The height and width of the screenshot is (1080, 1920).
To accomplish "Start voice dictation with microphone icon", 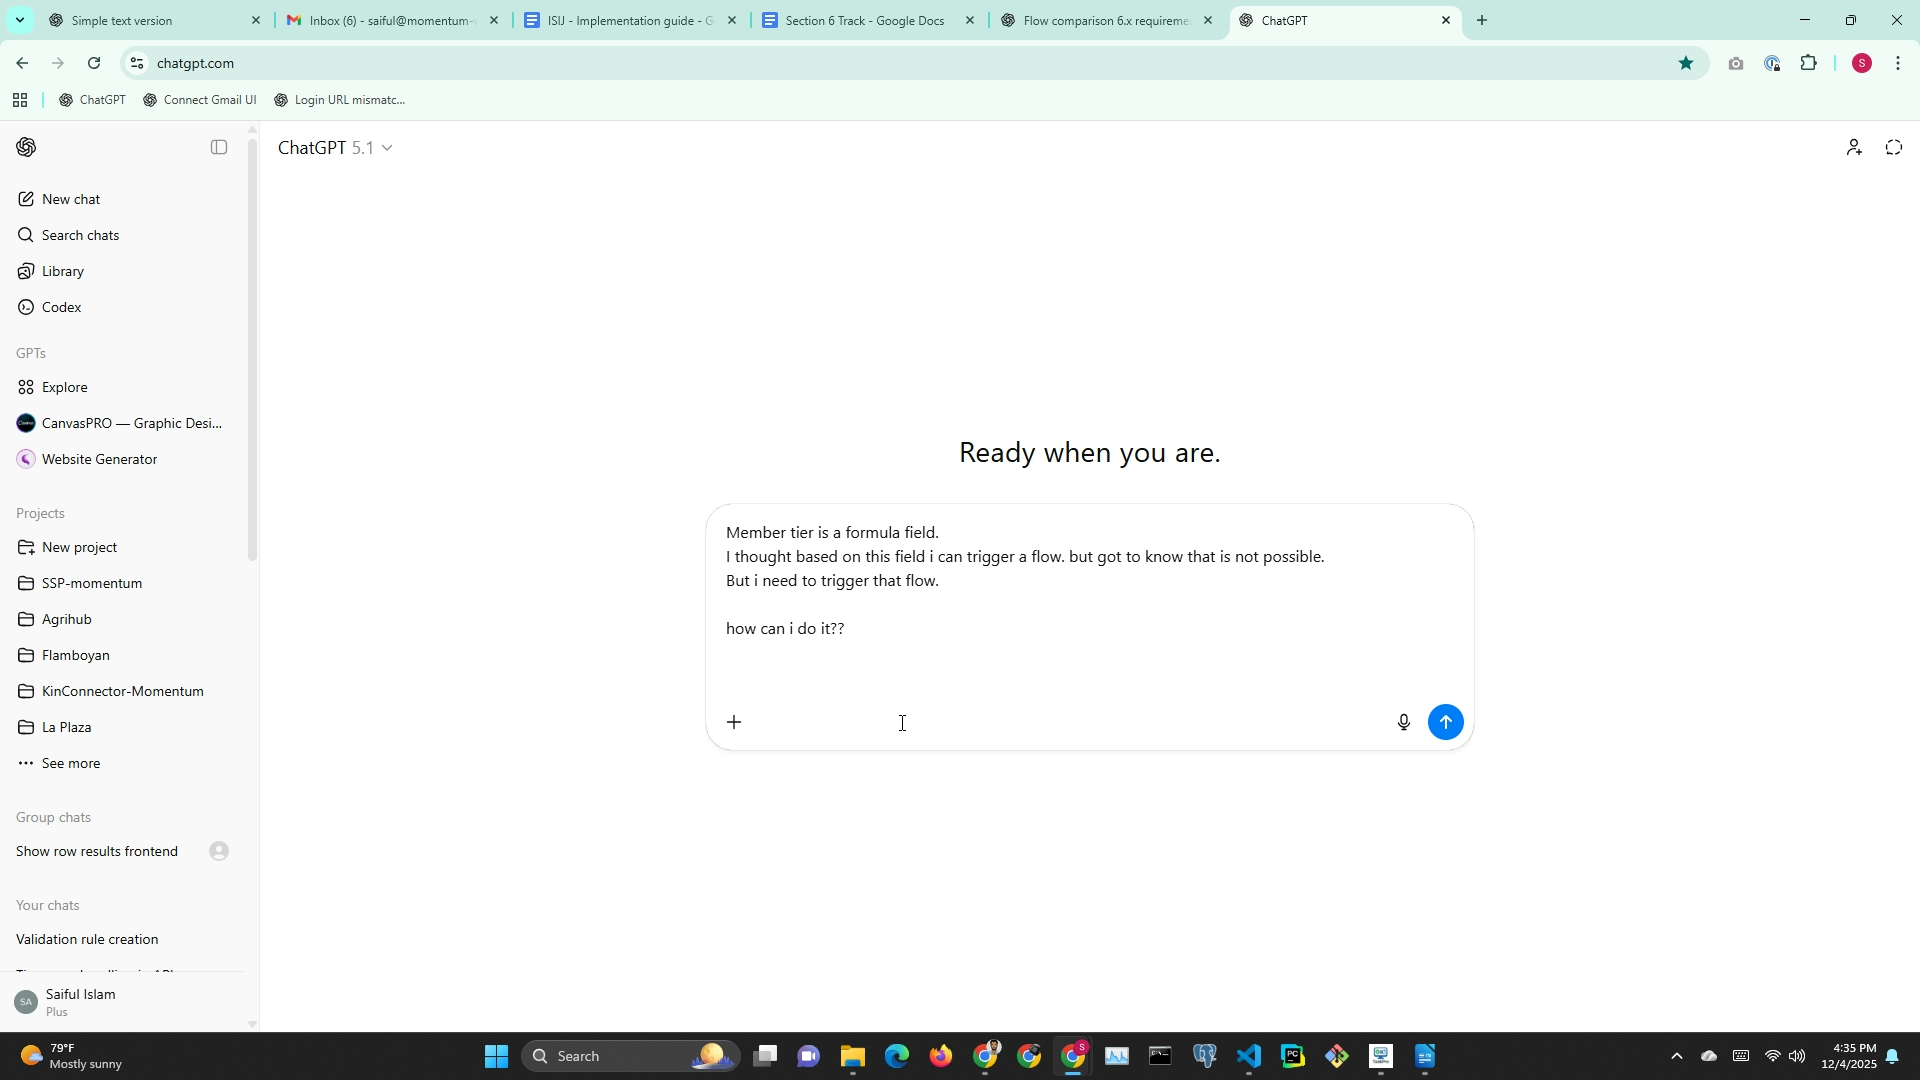I will [x=1403, y=722].
